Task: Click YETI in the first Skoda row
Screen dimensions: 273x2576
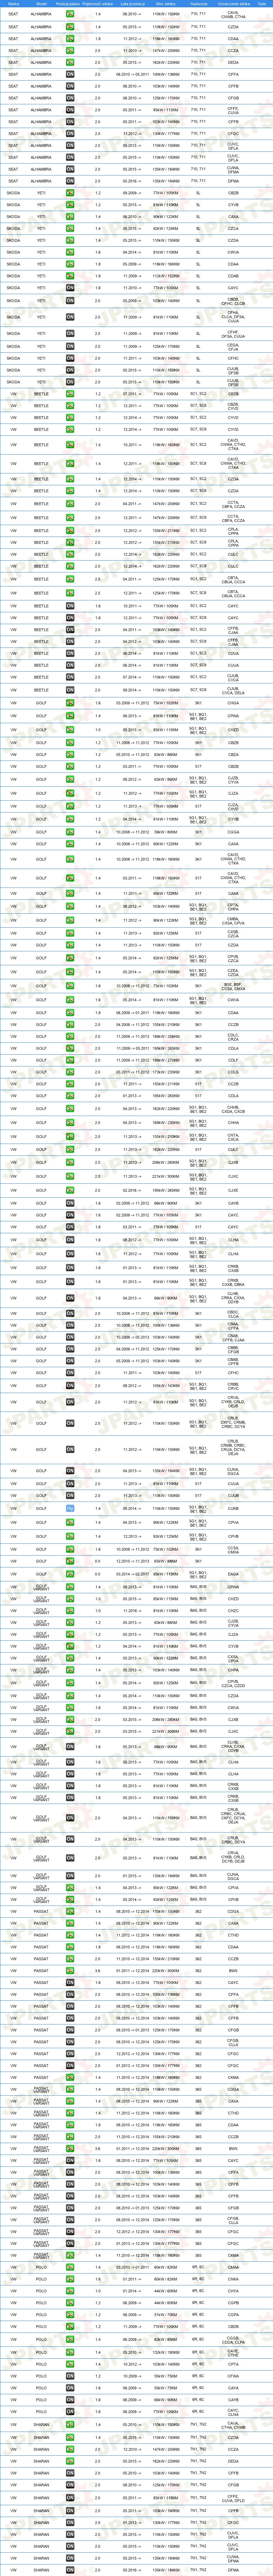Action: (x=41, y=193)
